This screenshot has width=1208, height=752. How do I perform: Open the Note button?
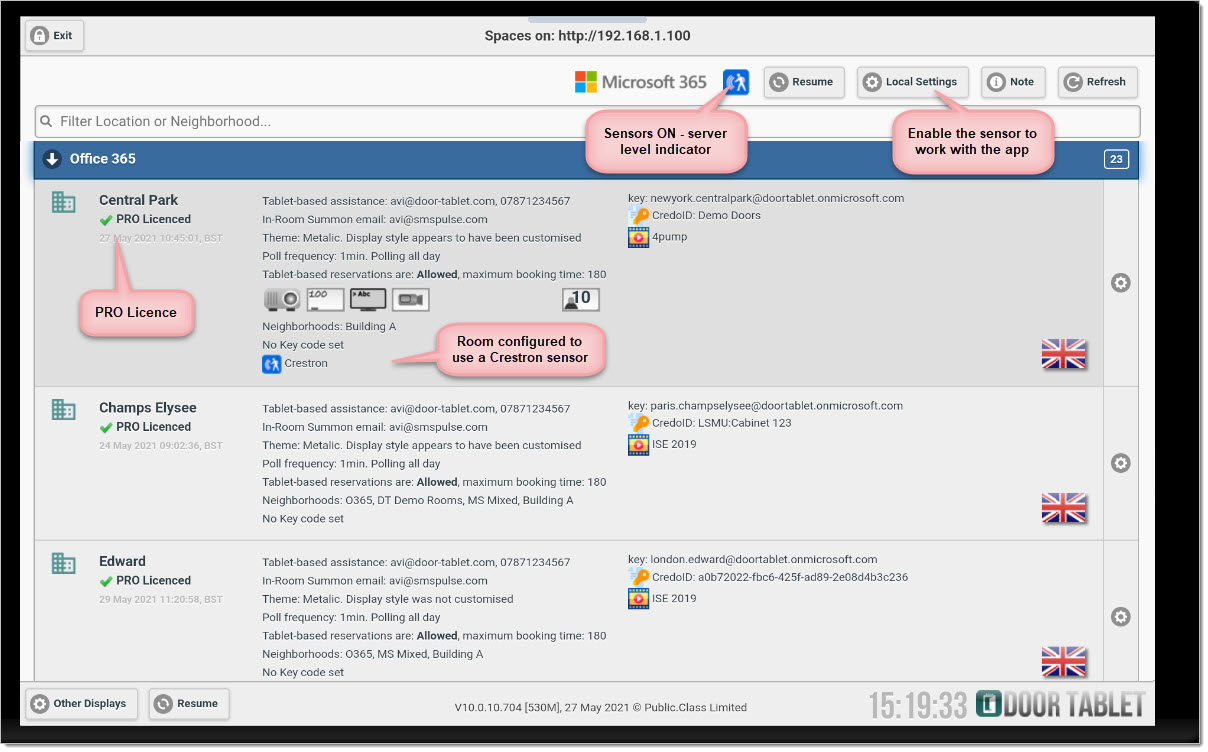click(1013, 82)
